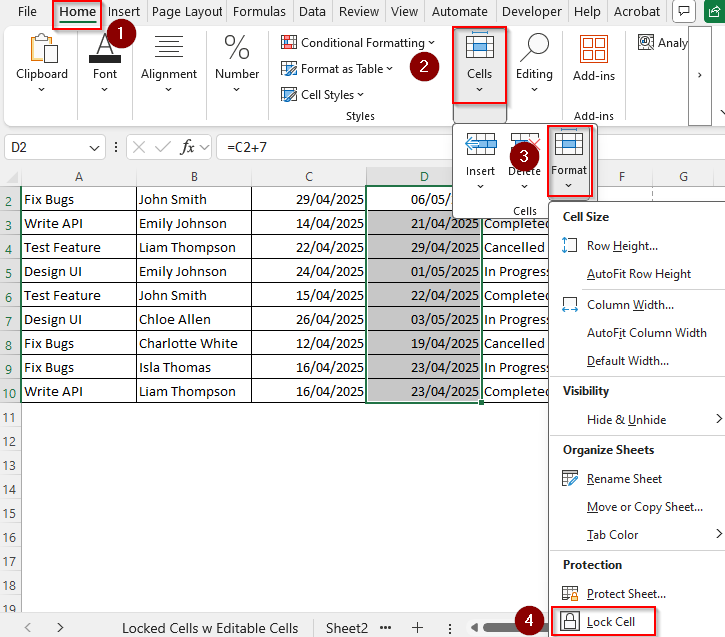Open the Number format group icon

[x=237, y=48]
